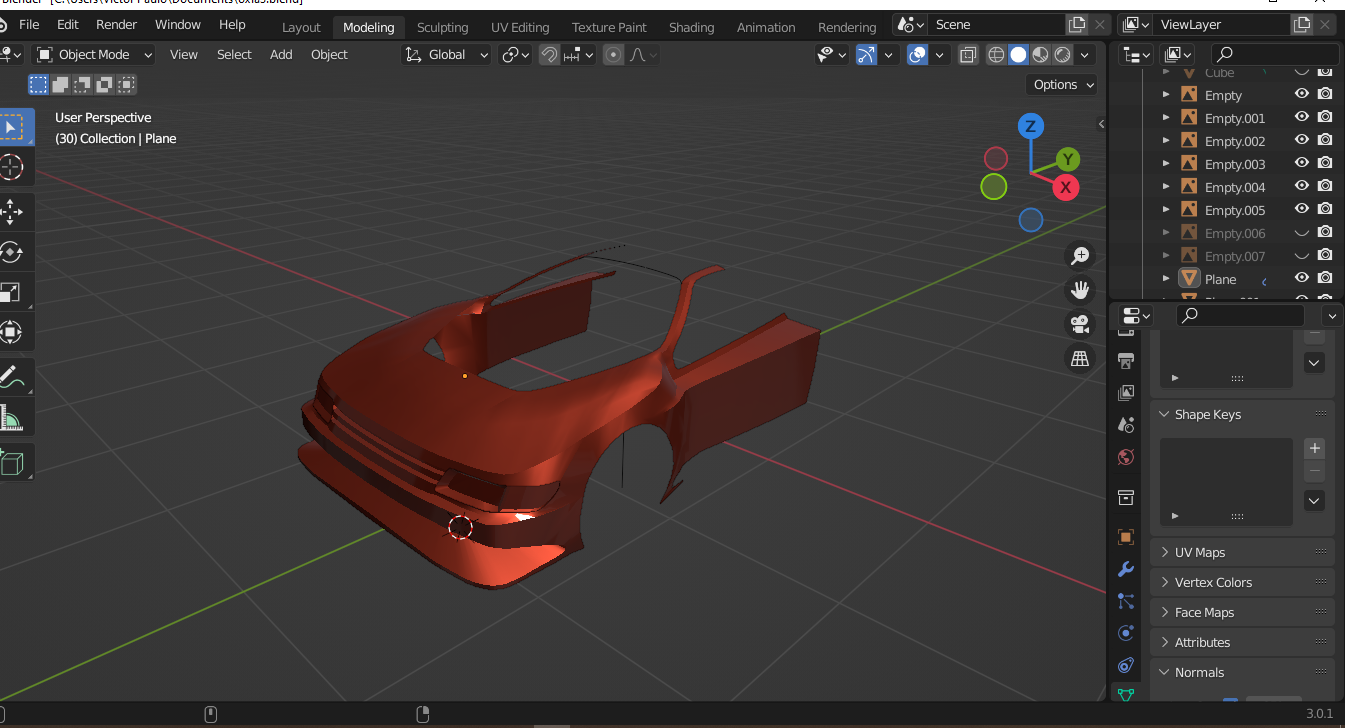
Task: Select the Measure tool
Action: [x=13, y=417]
